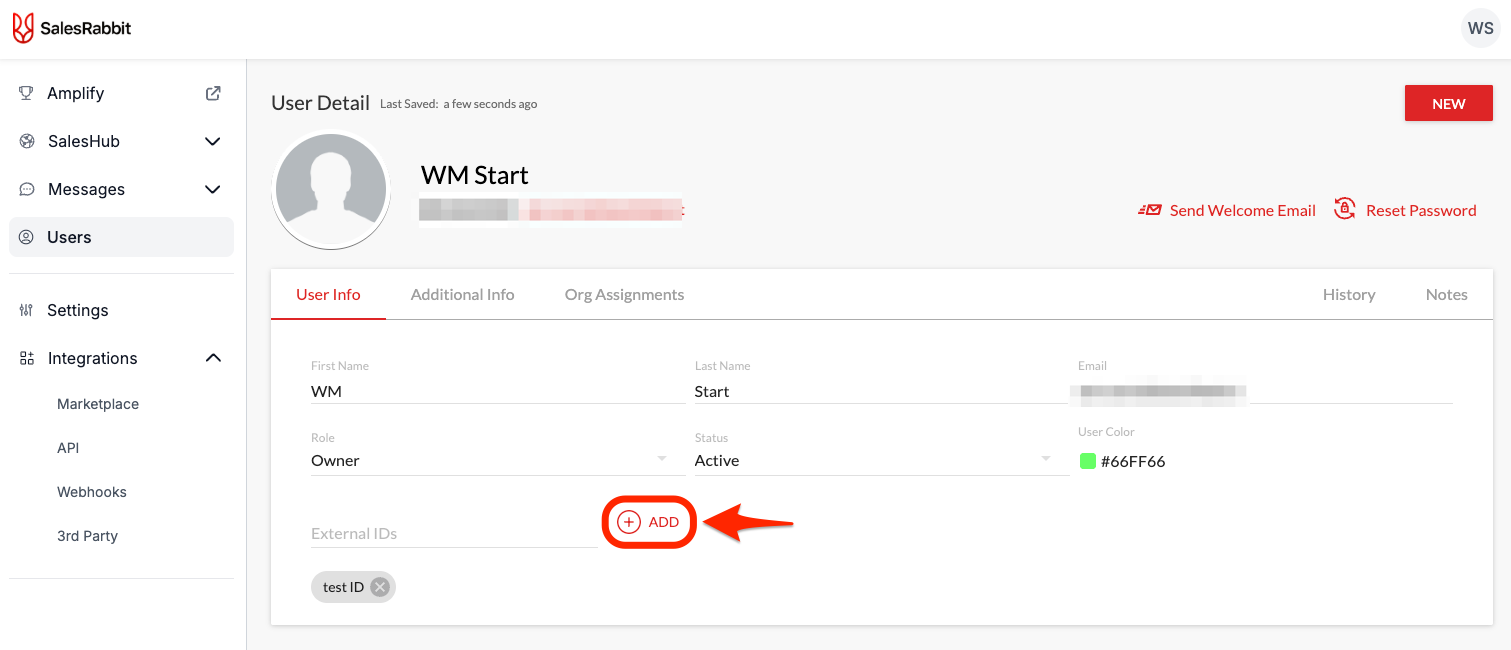Open Amplify external link icon
Viewport: 1511px width, 650px height.
coord(213,93)
